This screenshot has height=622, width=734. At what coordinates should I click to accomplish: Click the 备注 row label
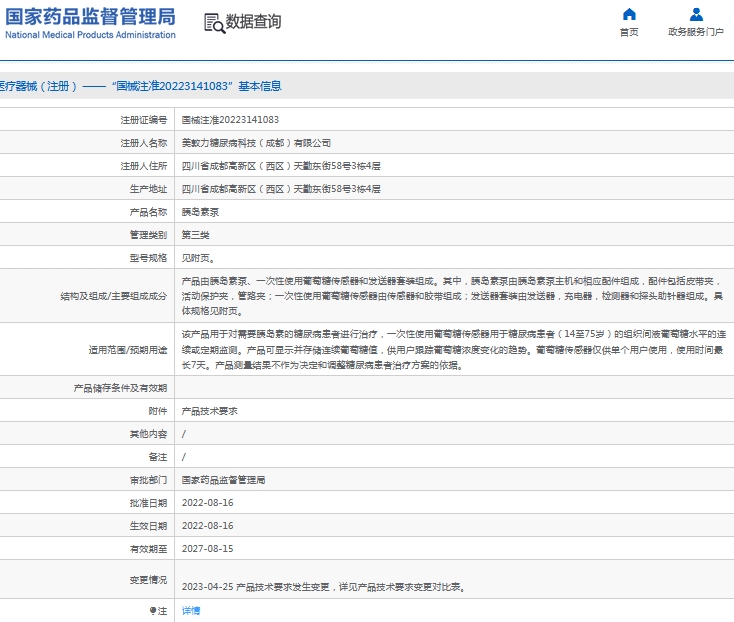click(158, 457)
